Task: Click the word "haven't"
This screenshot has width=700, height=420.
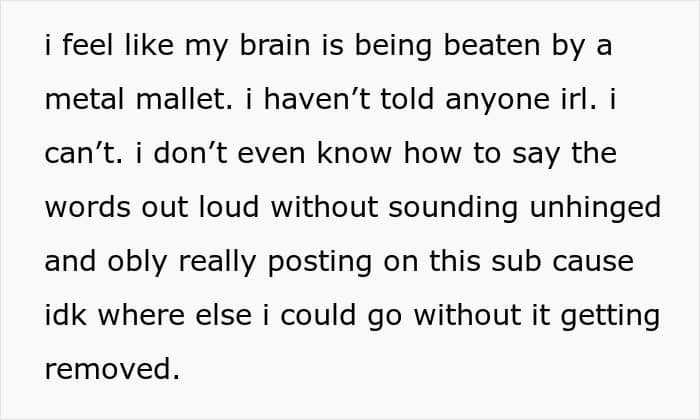Action: click(x=317, y=99)
